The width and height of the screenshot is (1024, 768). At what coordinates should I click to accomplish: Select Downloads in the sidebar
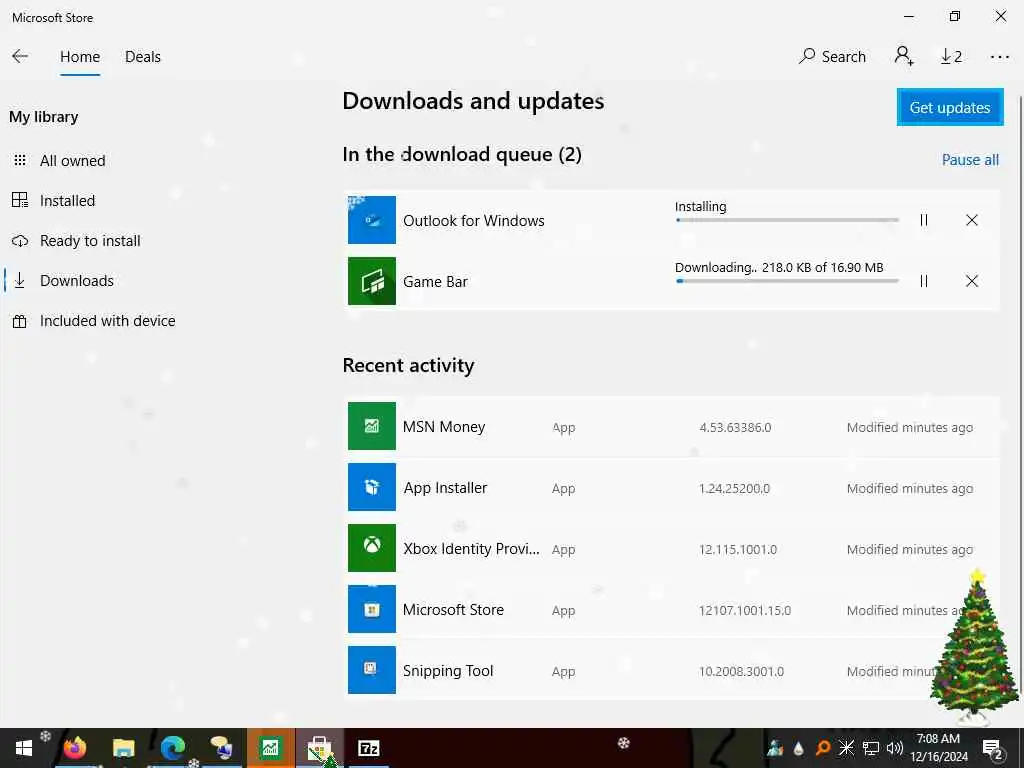point(76,281)
